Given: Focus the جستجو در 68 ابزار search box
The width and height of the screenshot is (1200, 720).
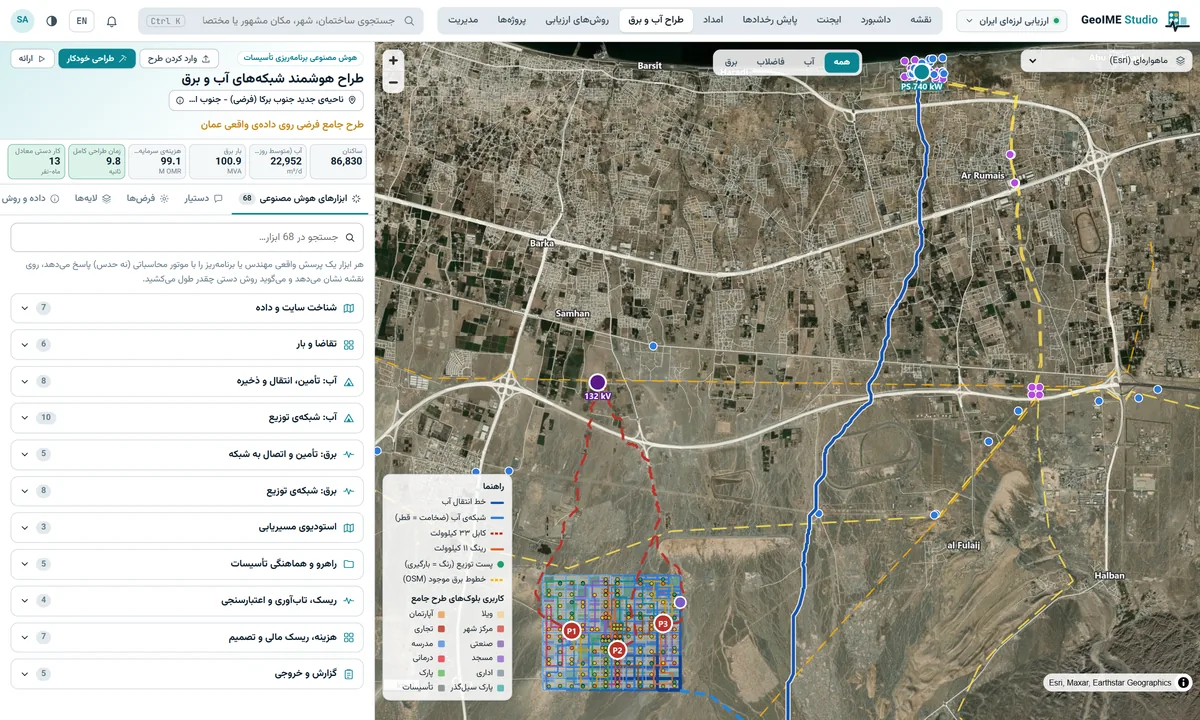Looking at the screenshot, I should (187, 237).
